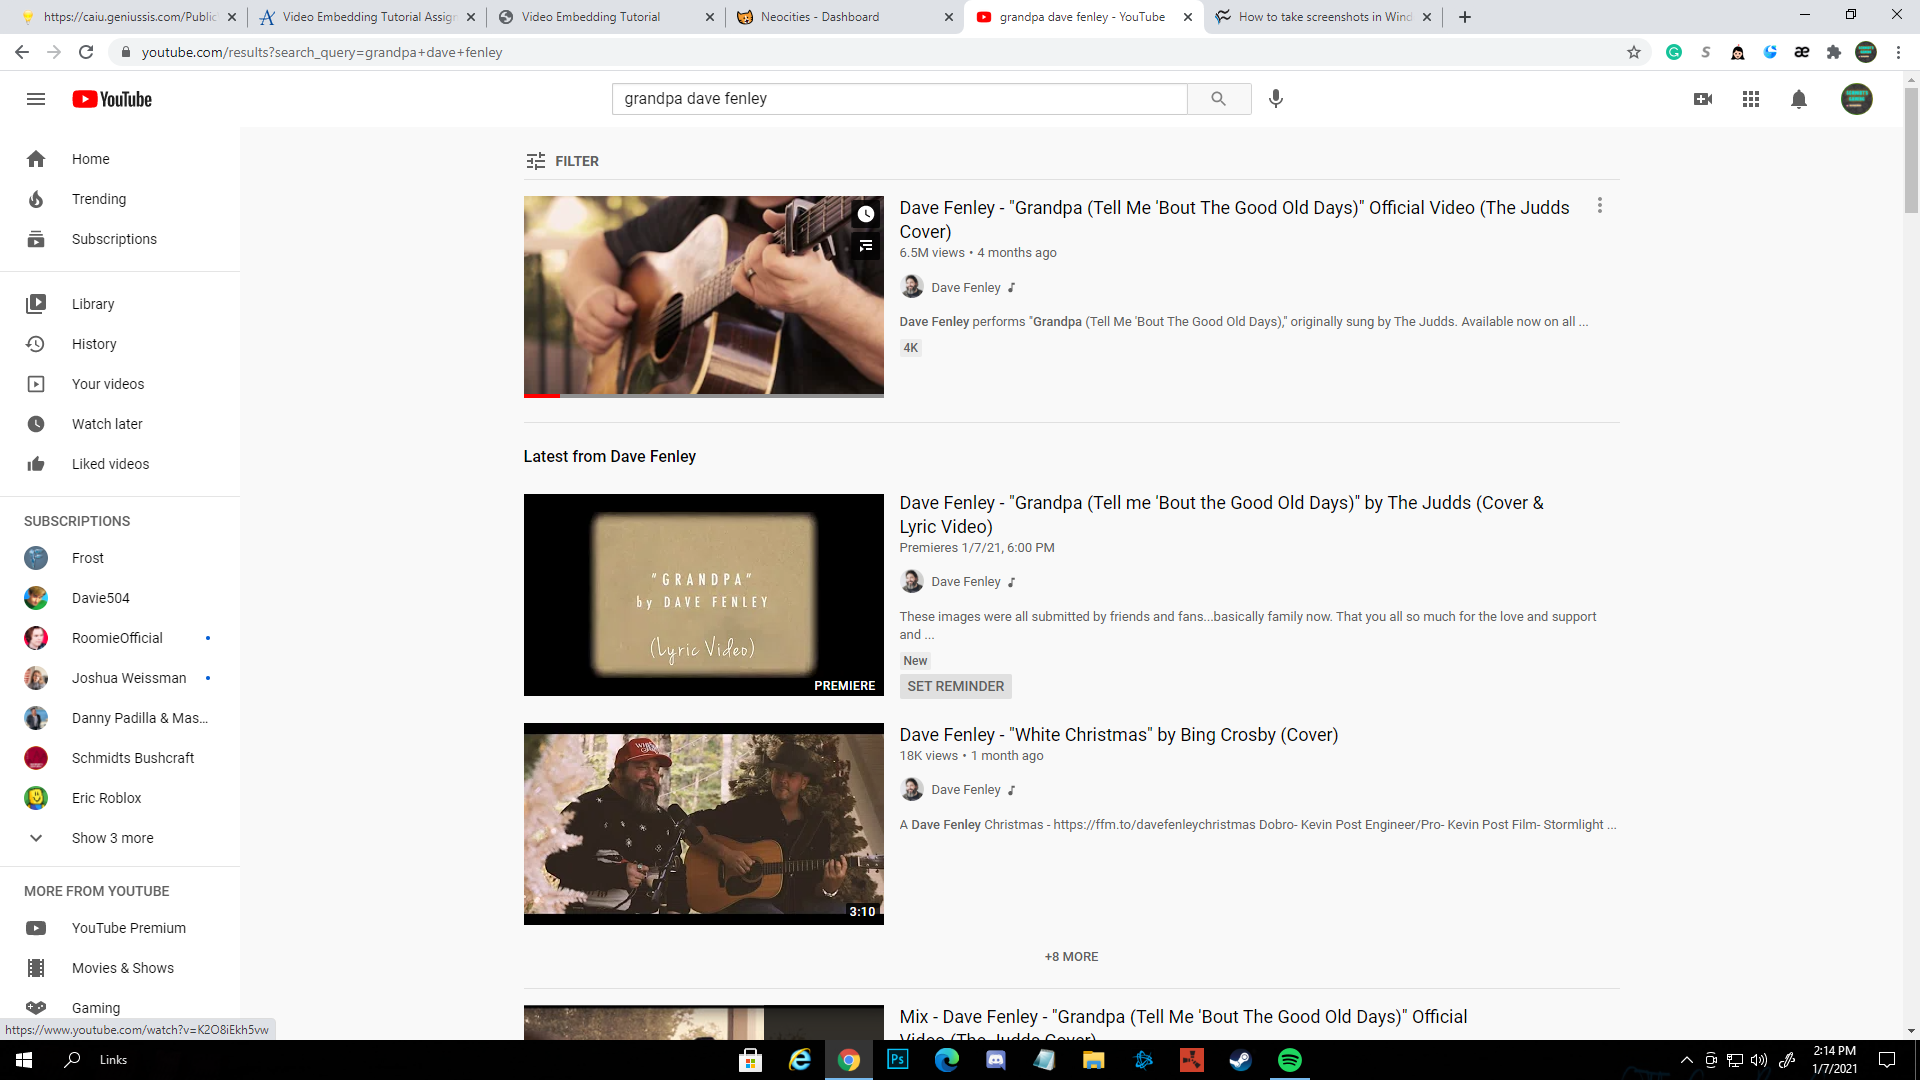Open White Christmas by Bing Crosby cover title
Image resolution: width=1920 pixels, height=1080 pixels.
[1118, 735]
